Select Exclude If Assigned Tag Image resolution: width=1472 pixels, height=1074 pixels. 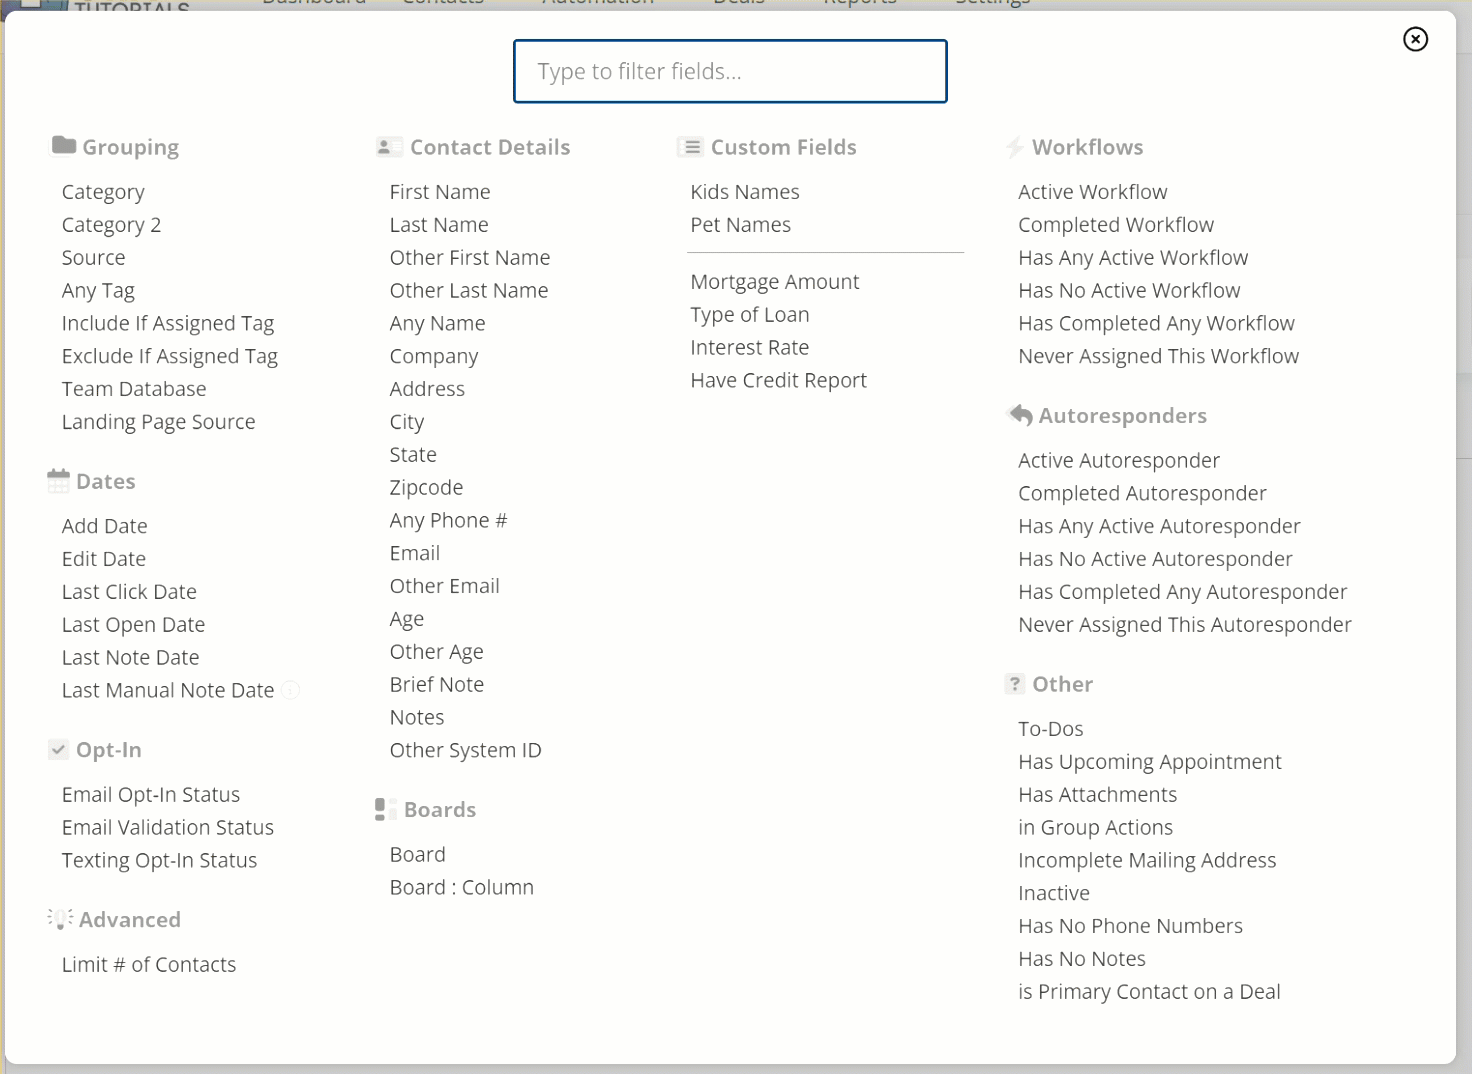point(170,357)
